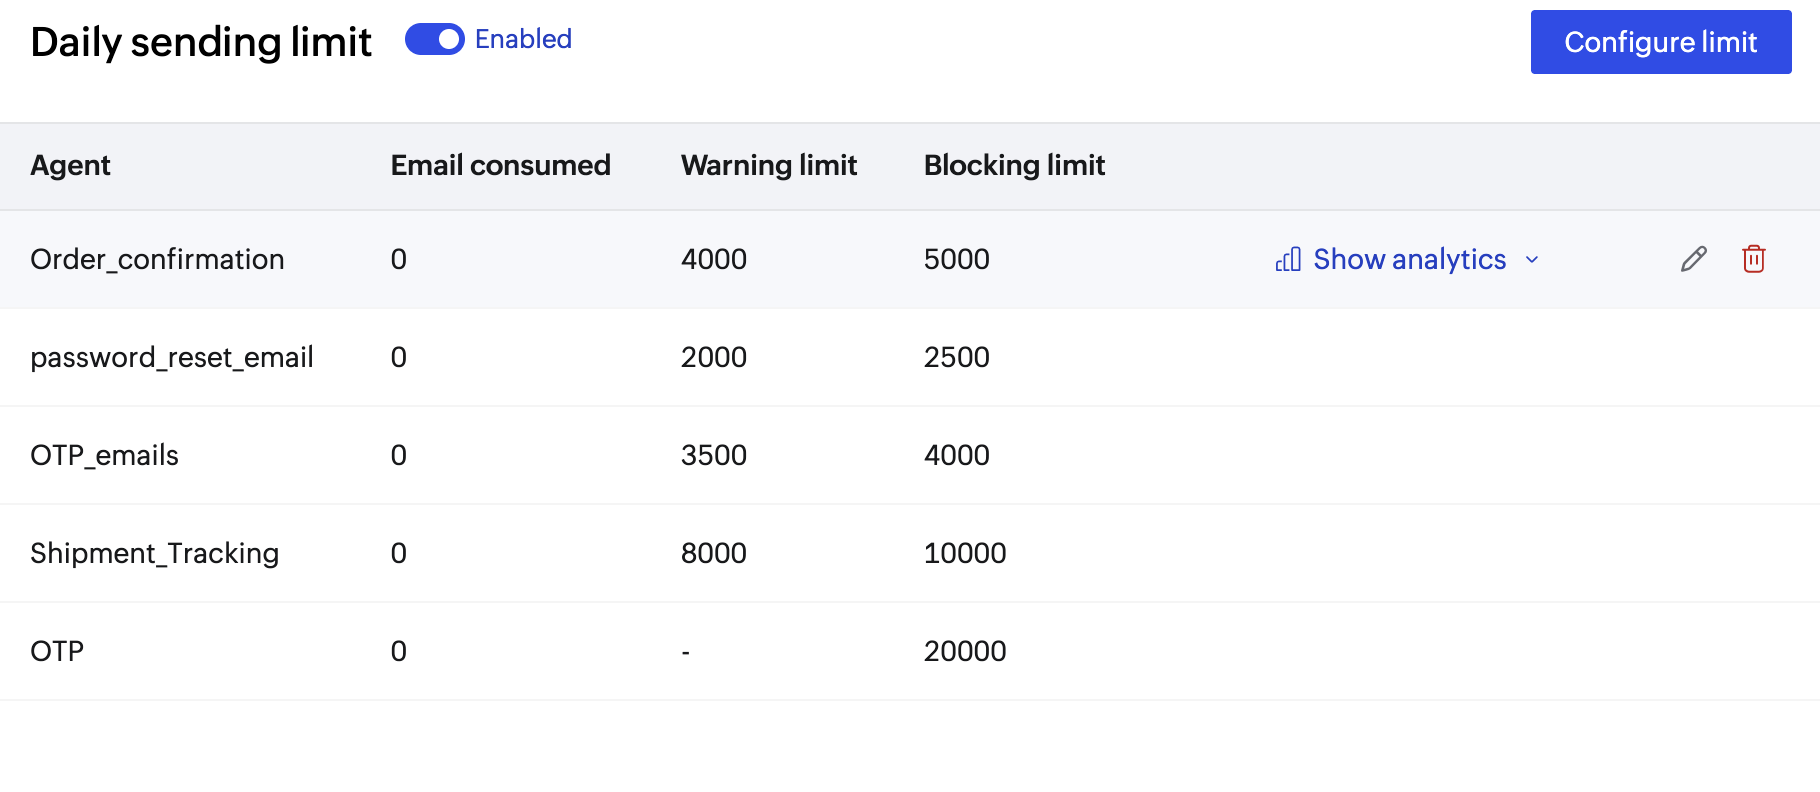This screenshot has height=792, width=1820.
Task: Click the Enabled status label
Action: (x=523, y=40)
